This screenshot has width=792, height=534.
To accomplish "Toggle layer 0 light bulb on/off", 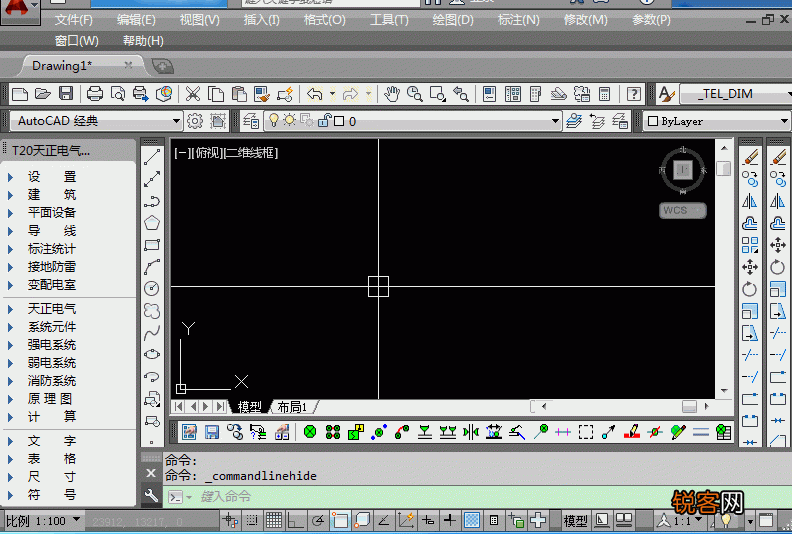I will (273, 120).
